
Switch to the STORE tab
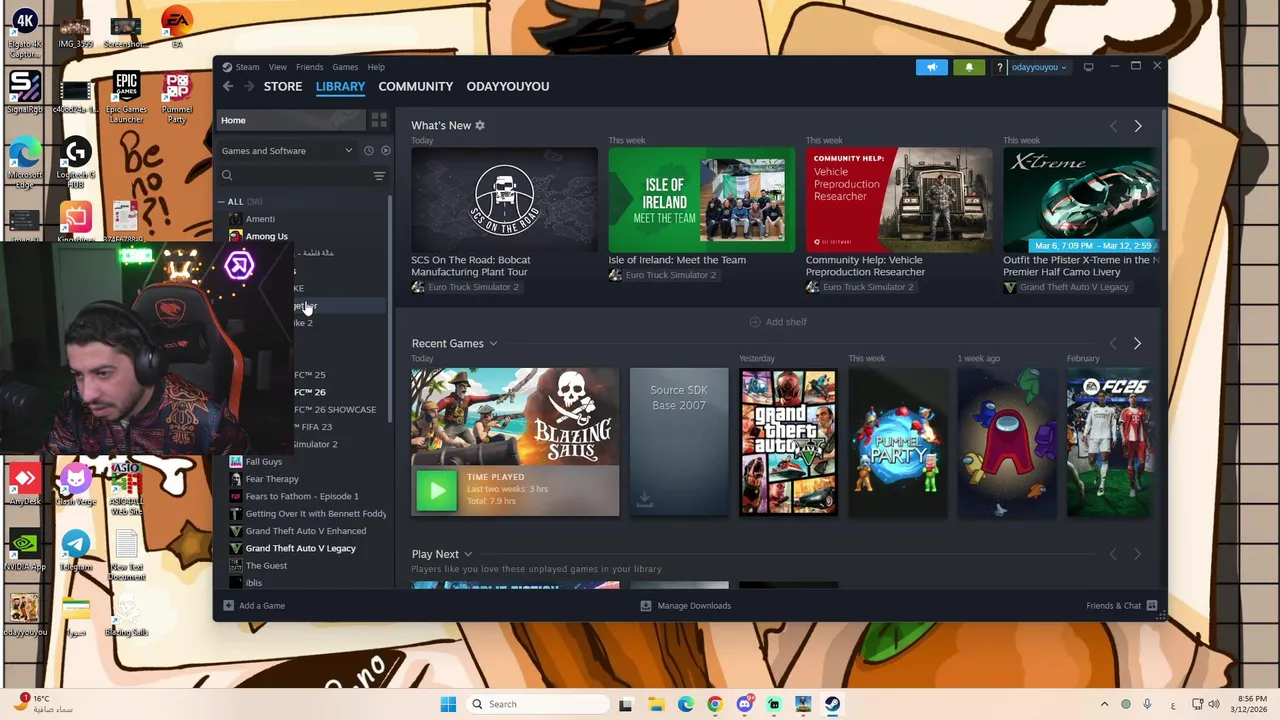coord(283,86)
